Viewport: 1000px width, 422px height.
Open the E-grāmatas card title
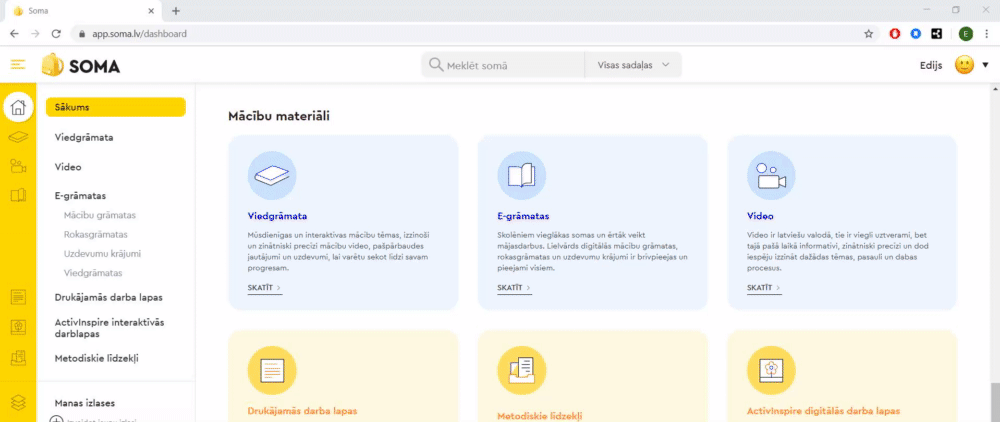524,216
